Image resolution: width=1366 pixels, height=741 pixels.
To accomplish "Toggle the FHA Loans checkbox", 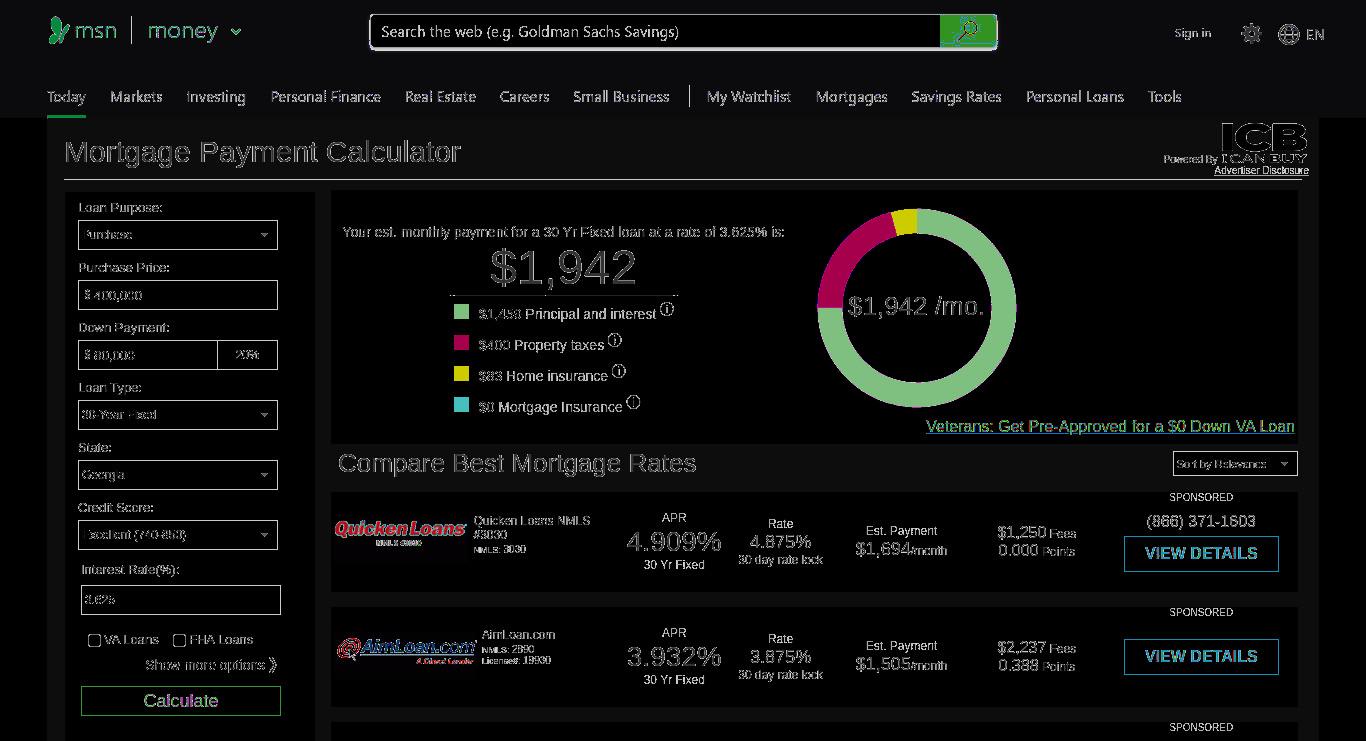I will point(179,640).
